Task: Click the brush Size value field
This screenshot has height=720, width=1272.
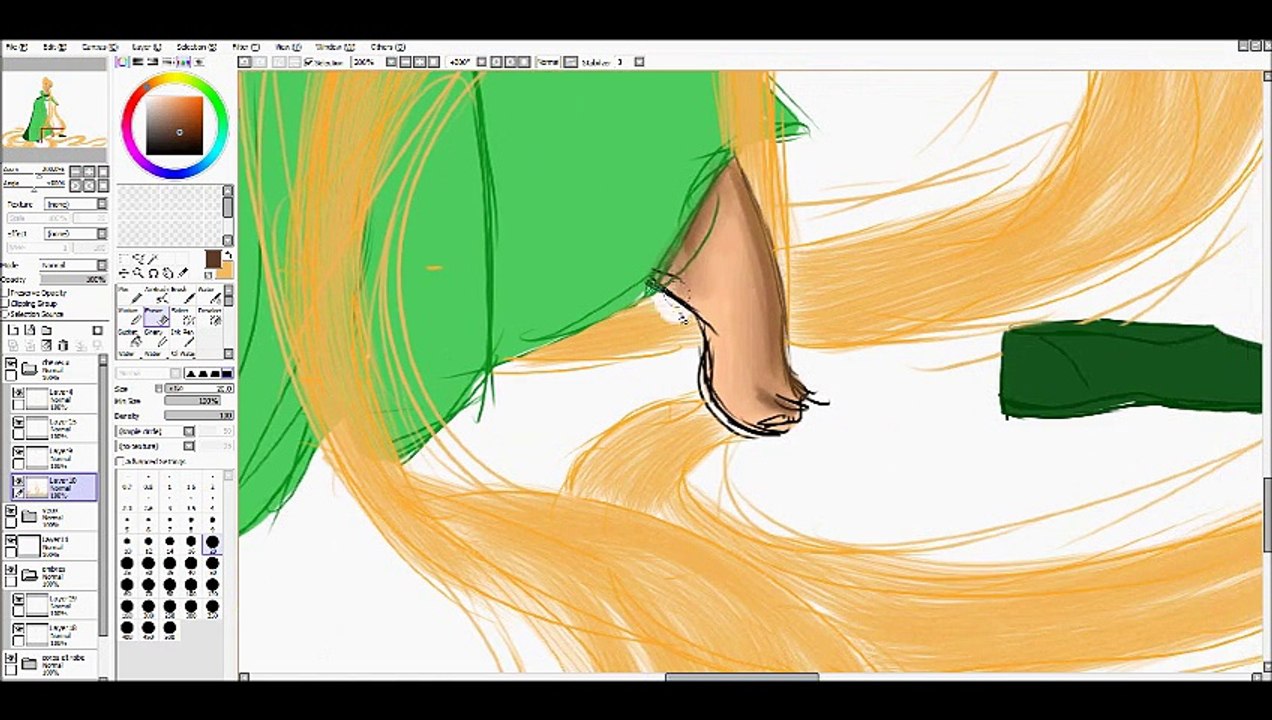Action: [x=198, y=388]
